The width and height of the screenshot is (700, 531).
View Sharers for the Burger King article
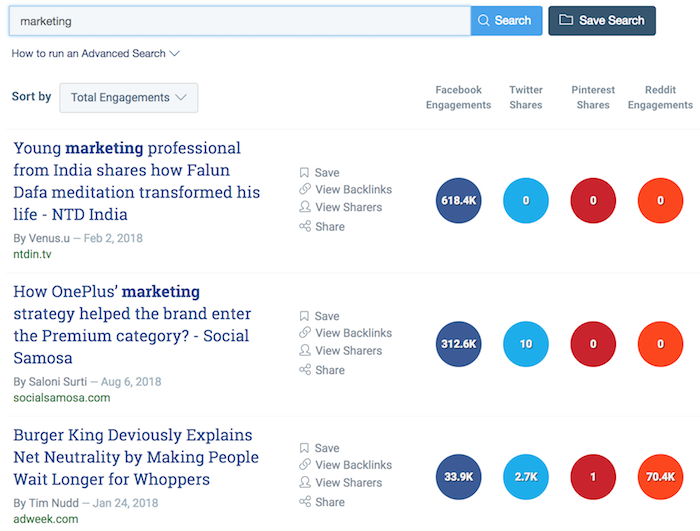[x=341, y=483]
